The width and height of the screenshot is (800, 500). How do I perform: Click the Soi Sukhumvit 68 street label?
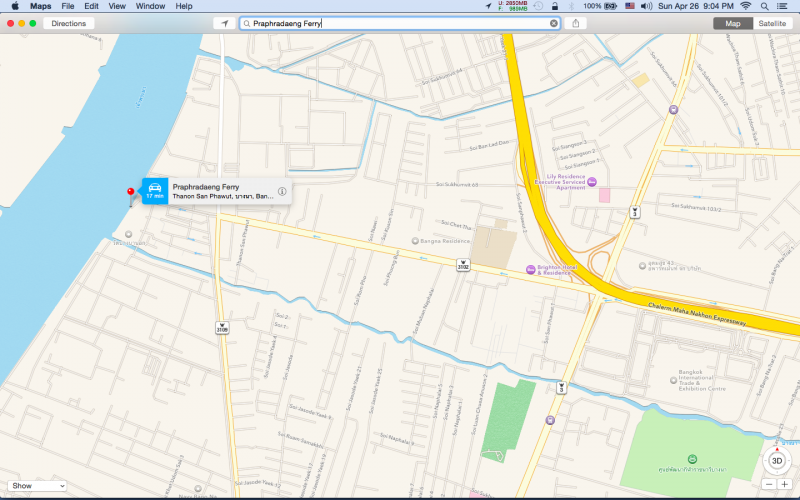click(x=457, y=184)
